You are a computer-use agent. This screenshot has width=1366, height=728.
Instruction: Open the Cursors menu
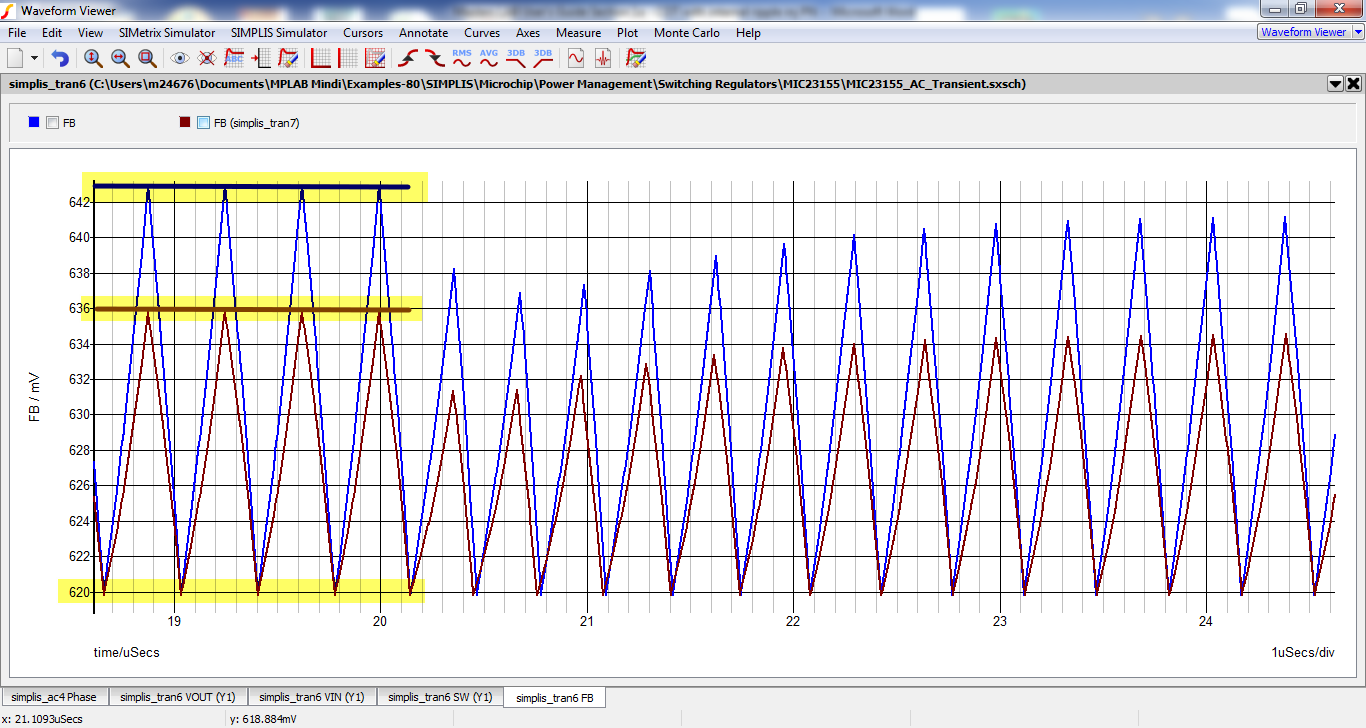[x=363, y=32]
